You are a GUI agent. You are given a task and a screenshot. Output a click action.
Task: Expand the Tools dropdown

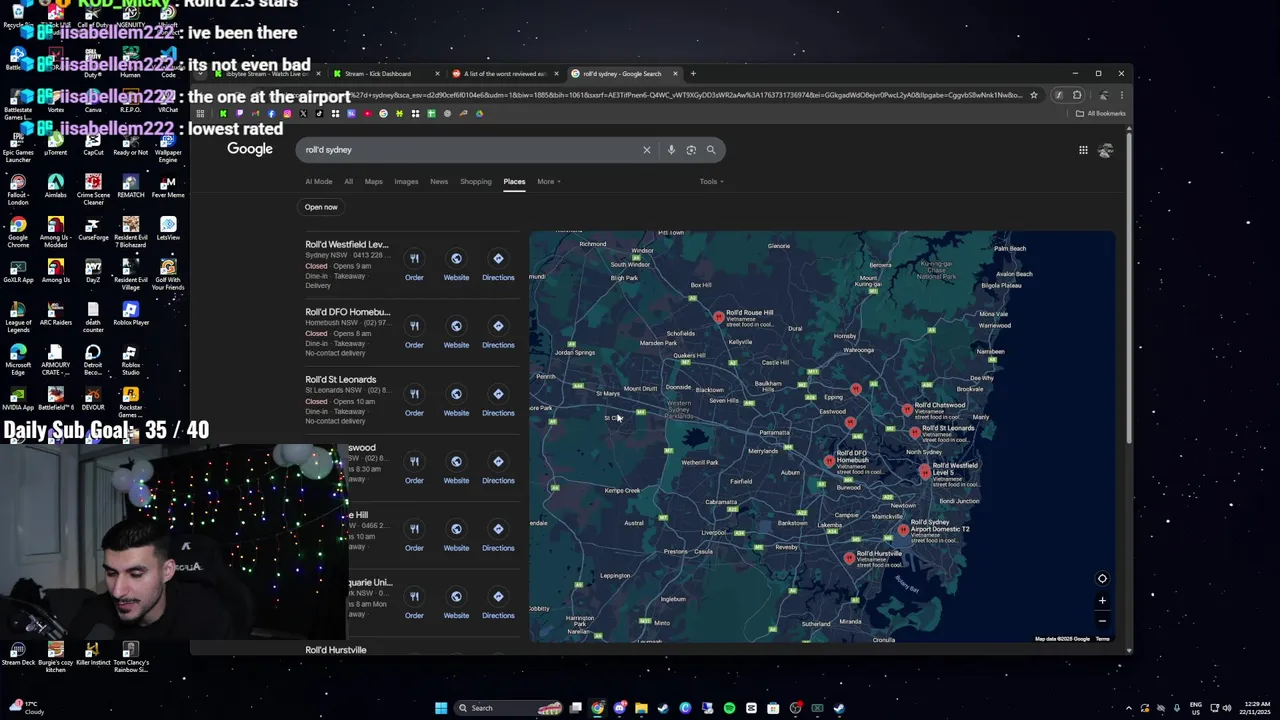[711, 181]
